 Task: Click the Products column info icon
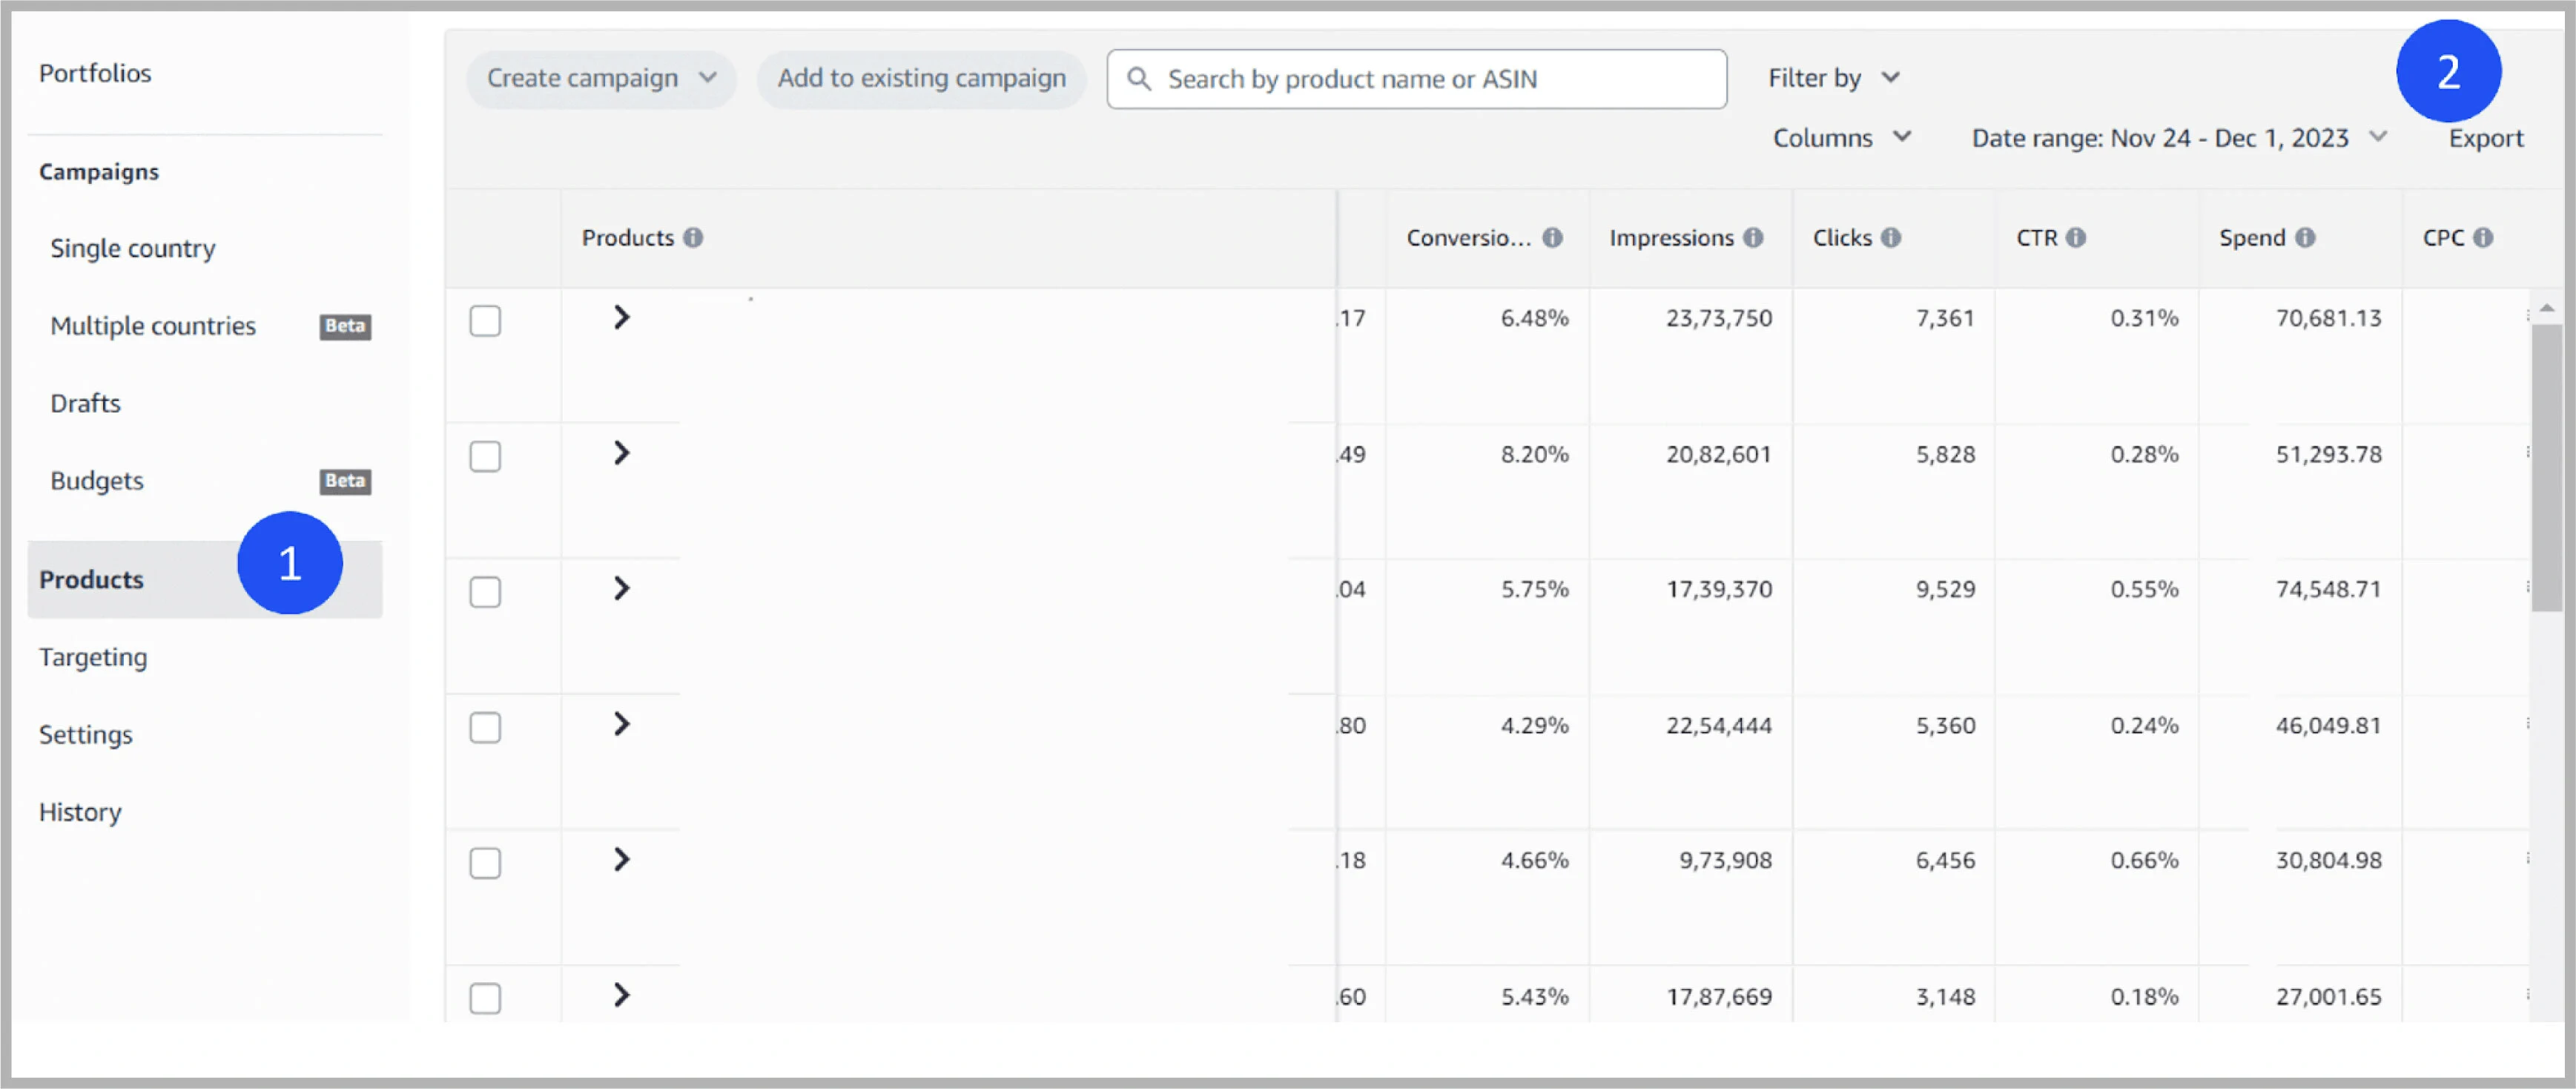[x=693, y=237]
